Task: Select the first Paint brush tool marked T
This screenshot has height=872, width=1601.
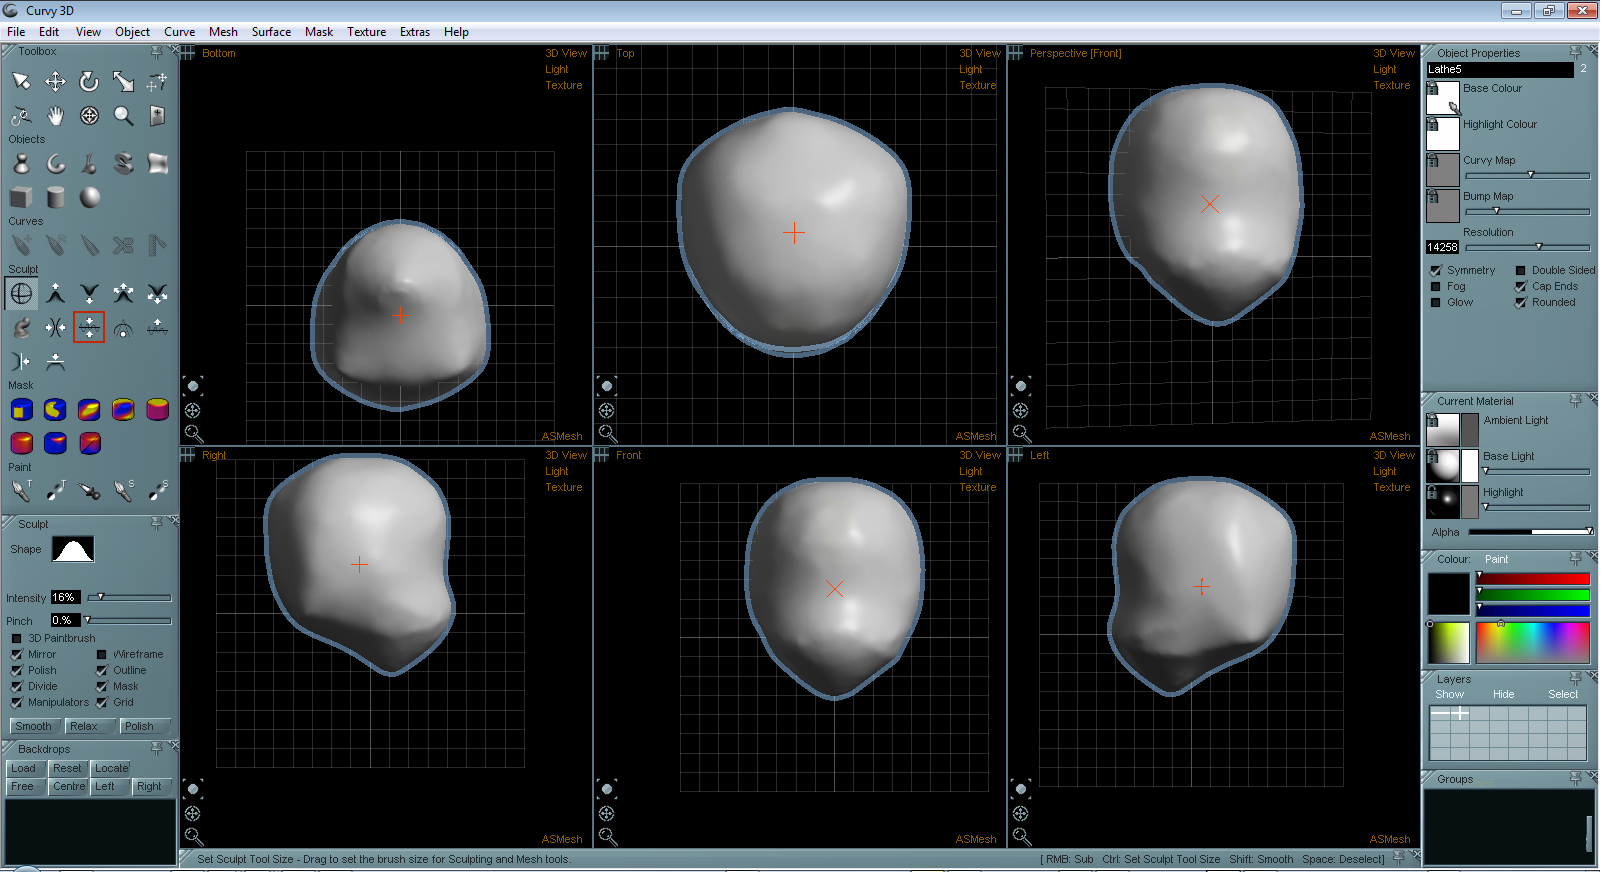Action: click(21, 490)
